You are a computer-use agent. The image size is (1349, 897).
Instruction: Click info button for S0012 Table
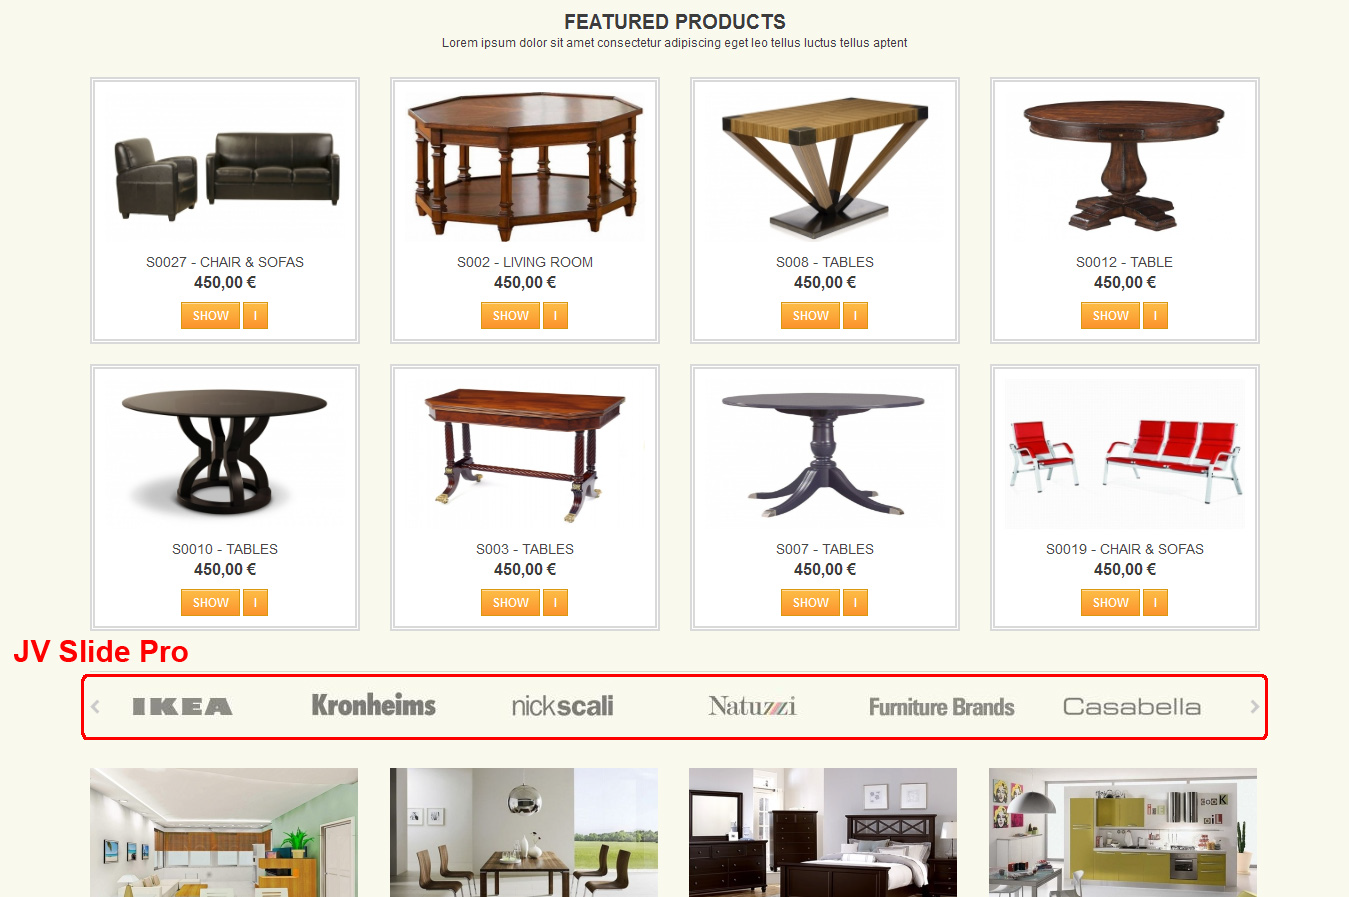(1155, 316)
